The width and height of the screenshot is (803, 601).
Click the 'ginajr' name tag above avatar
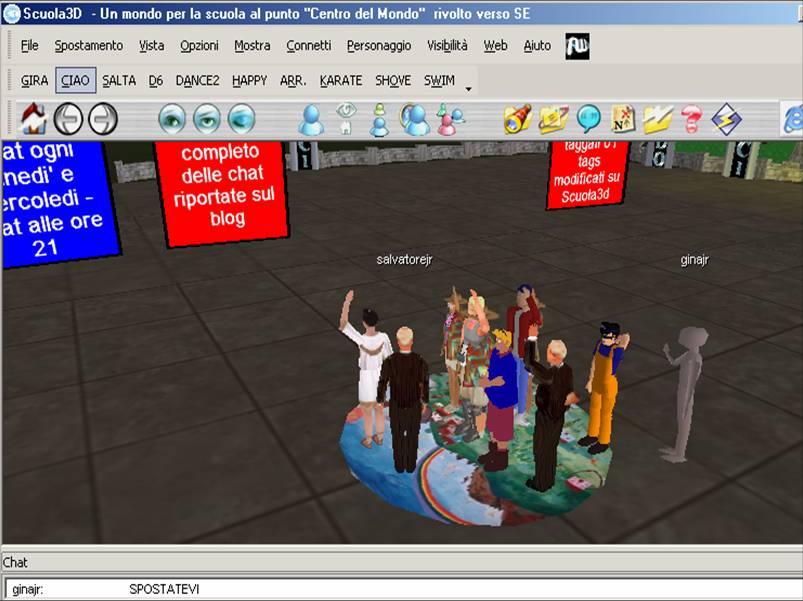tap(694, 260)
